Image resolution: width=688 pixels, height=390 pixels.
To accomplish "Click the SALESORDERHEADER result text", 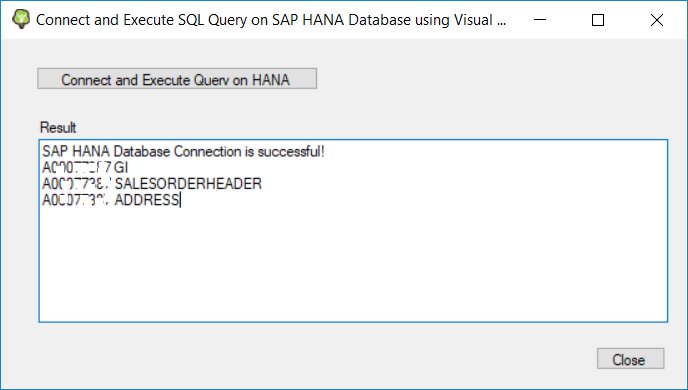I will 188,184.
